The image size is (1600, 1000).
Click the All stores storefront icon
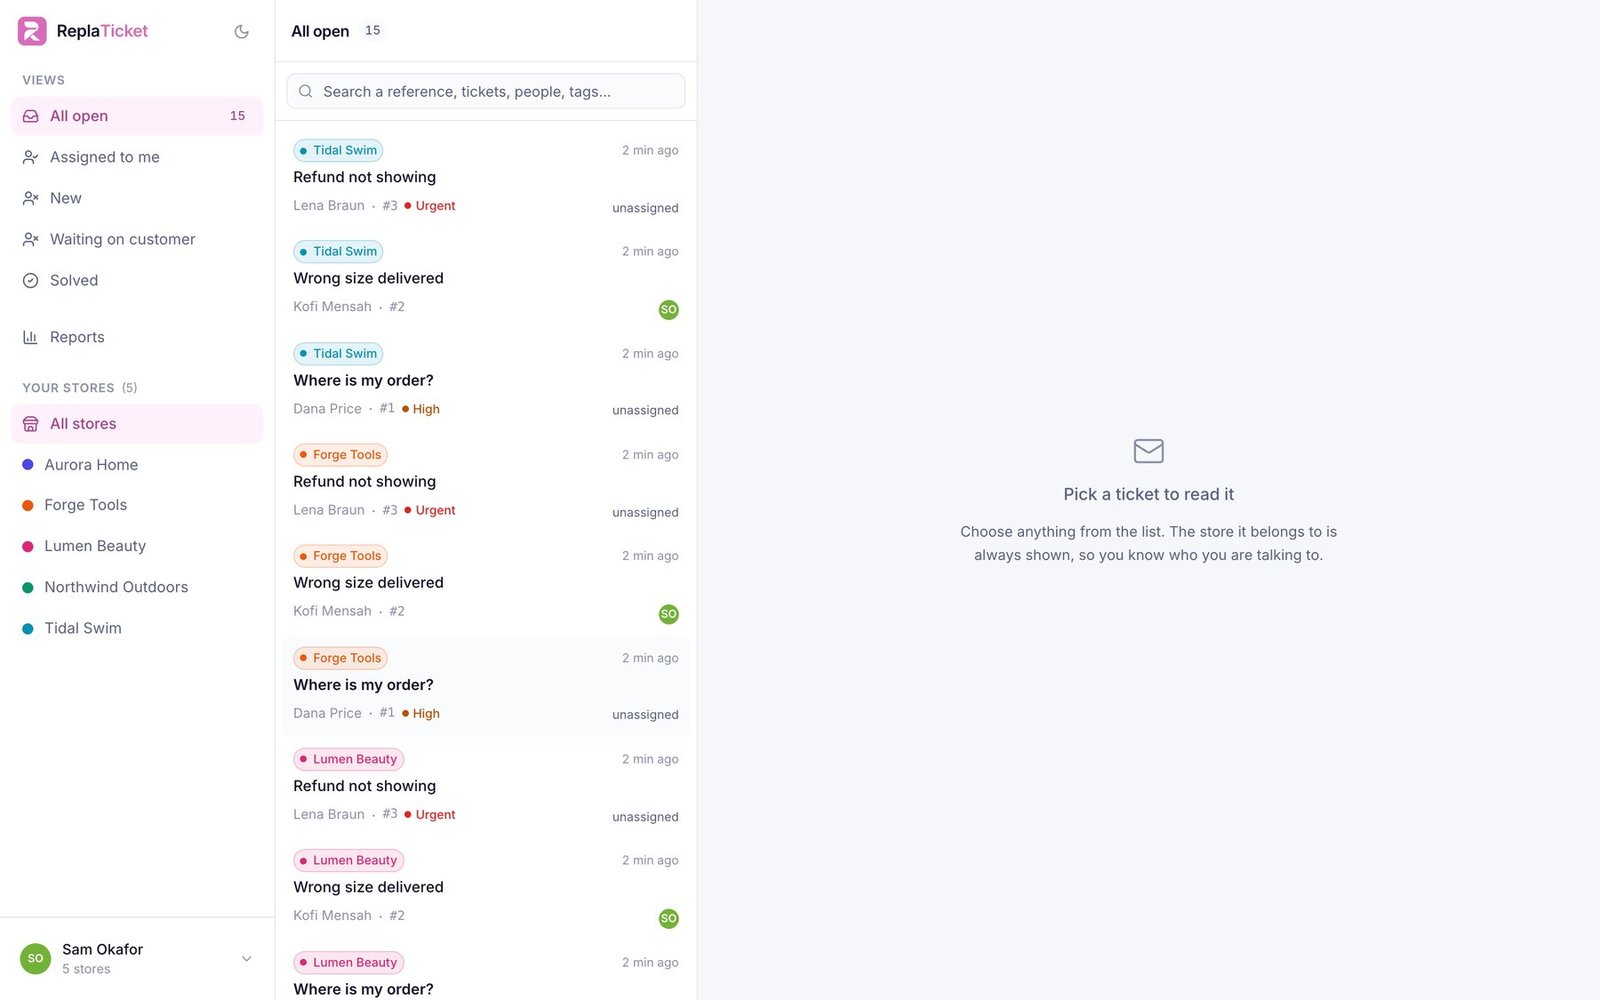[31, 424]
